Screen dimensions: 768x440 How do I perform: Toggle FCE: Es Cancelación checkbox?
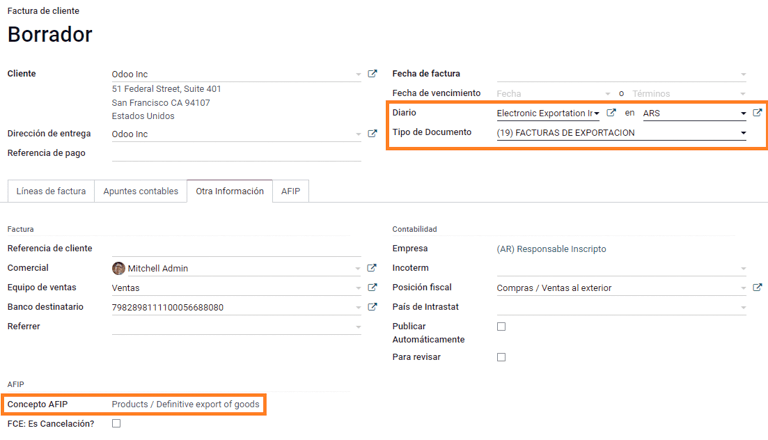click(116, 424)
